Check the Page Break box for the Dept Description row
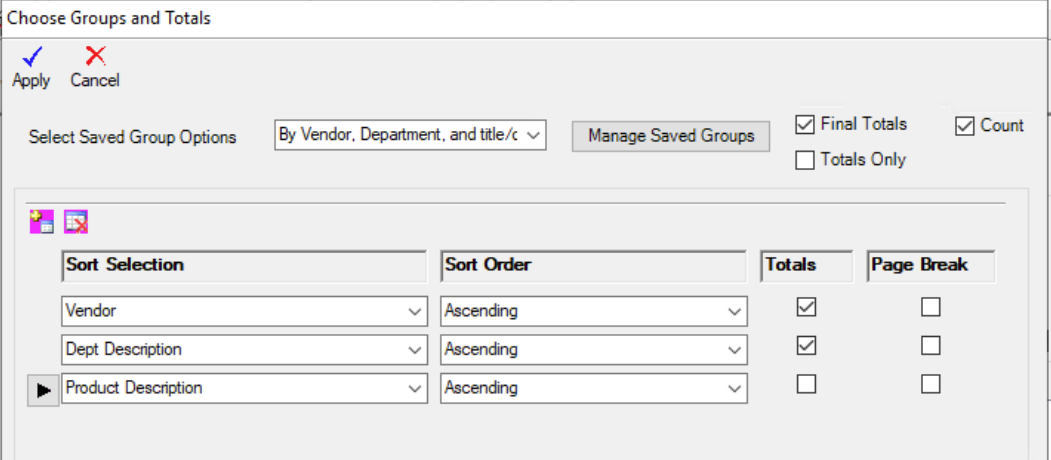The height and width of the screenshot is (460, 1051). tap(930, 345)
